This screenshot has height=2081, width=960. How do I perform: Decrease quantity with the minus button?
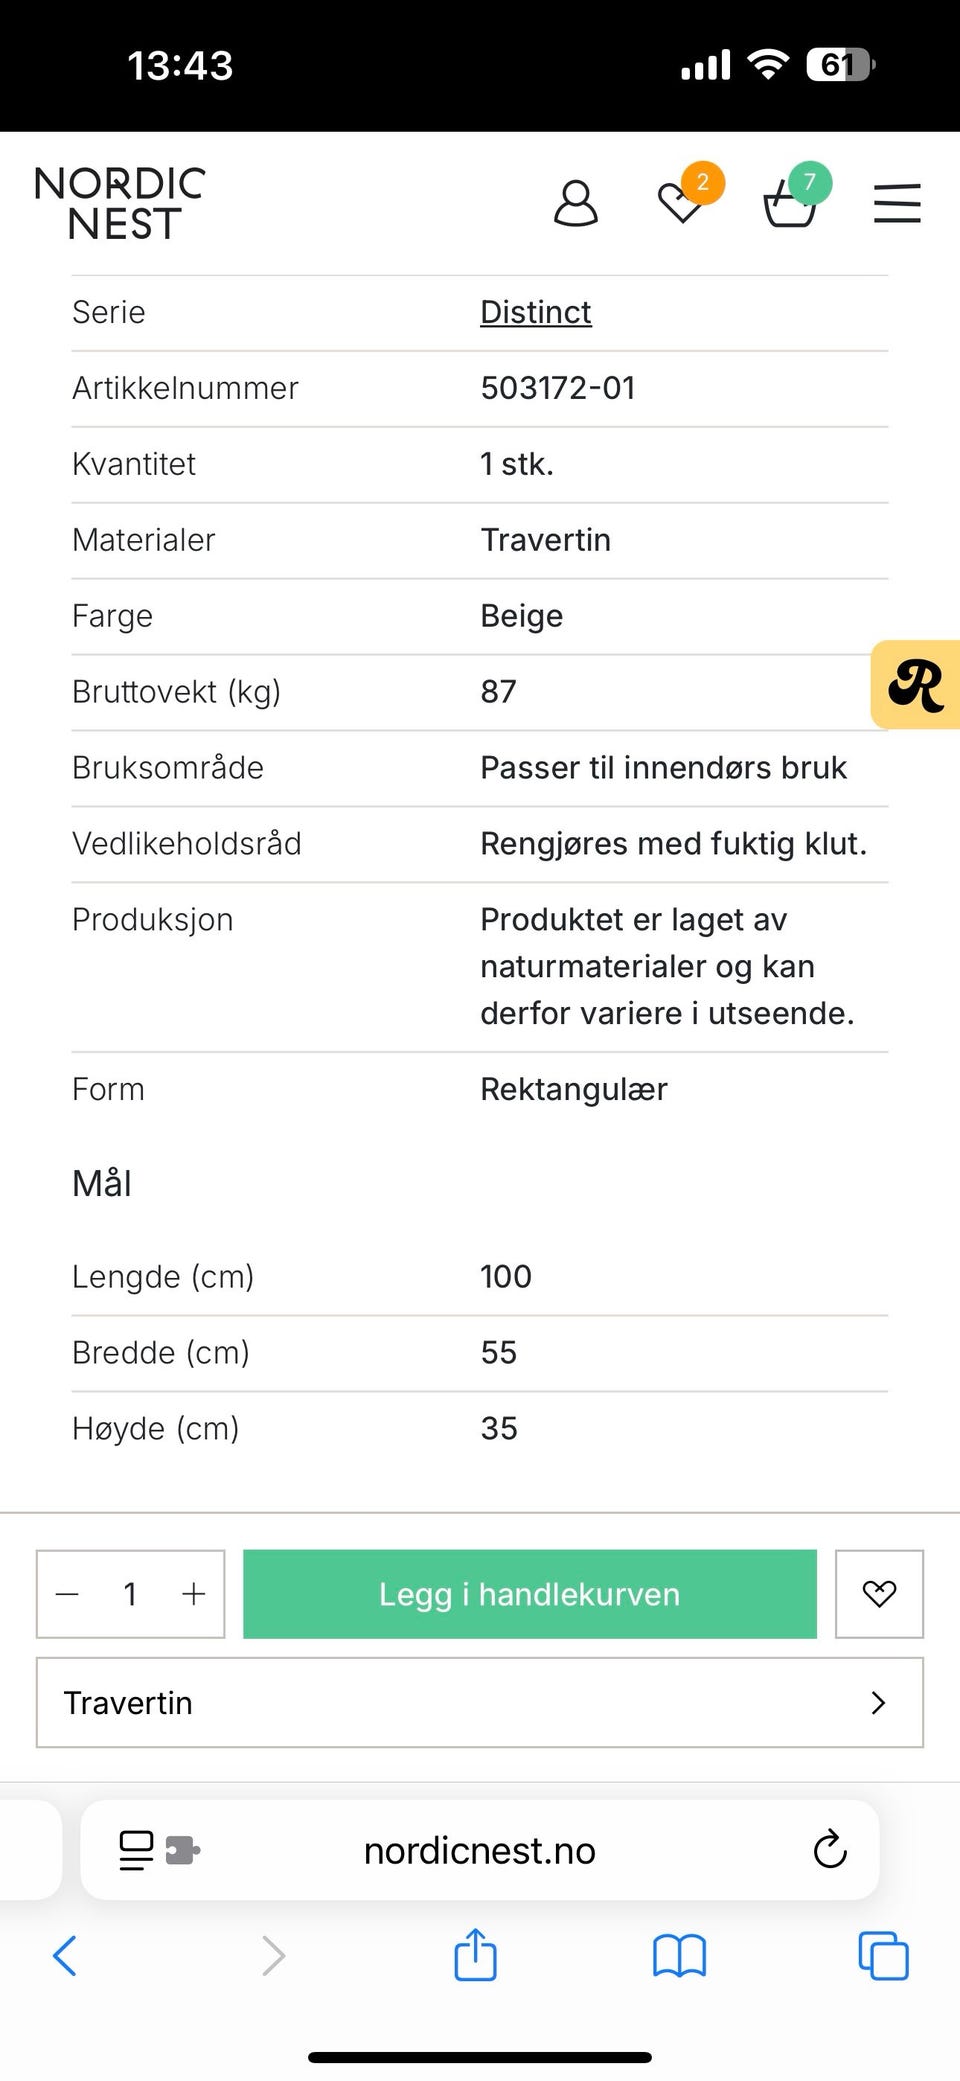point(68,1594)
